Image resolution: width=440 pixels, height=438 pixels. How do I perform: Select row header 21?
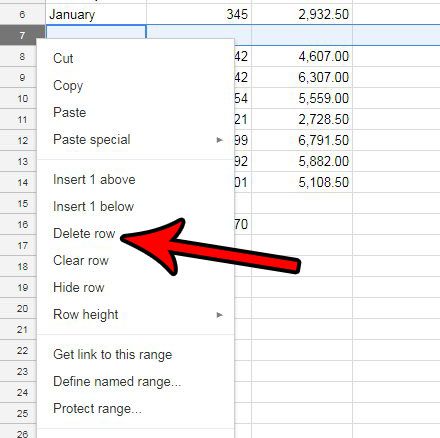18,329
